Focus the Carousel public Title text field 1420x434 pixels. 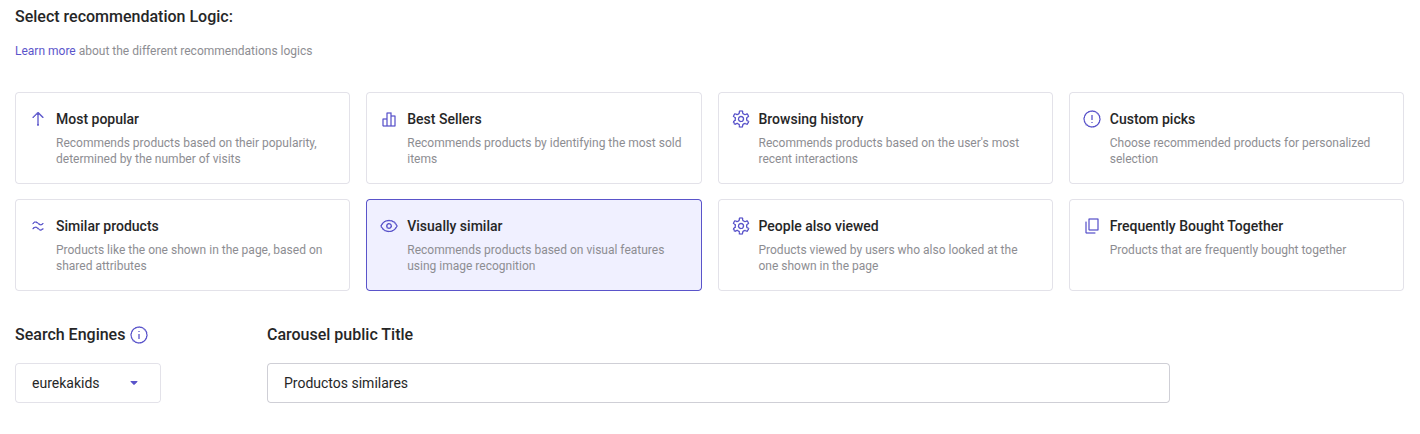[x=717, y=383]
